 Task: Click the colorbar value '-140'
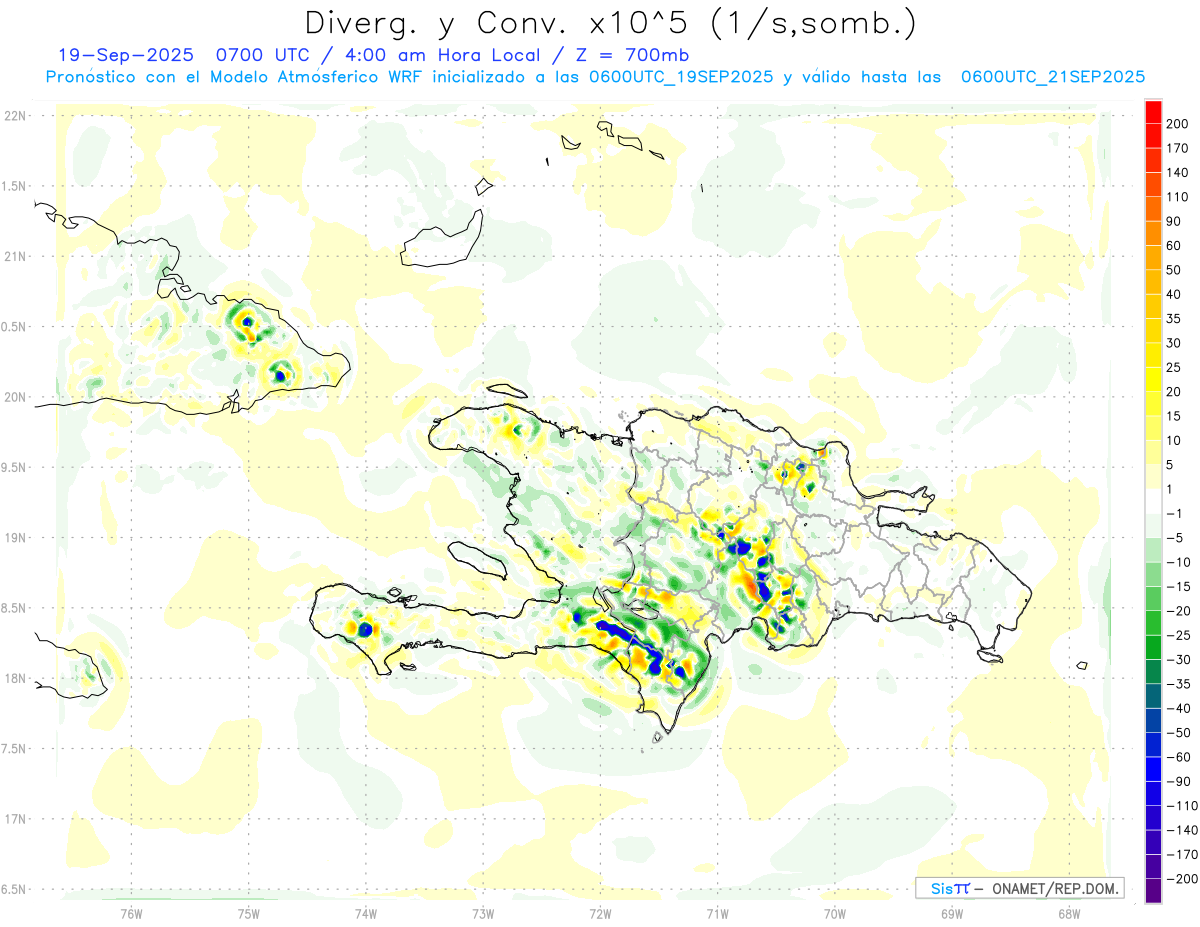pos(1181,829)
